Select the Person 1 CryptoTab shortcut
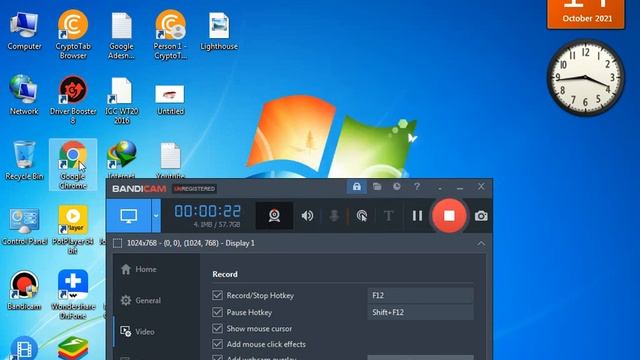This screenshot has height=360, width=640. click(170, 35)
